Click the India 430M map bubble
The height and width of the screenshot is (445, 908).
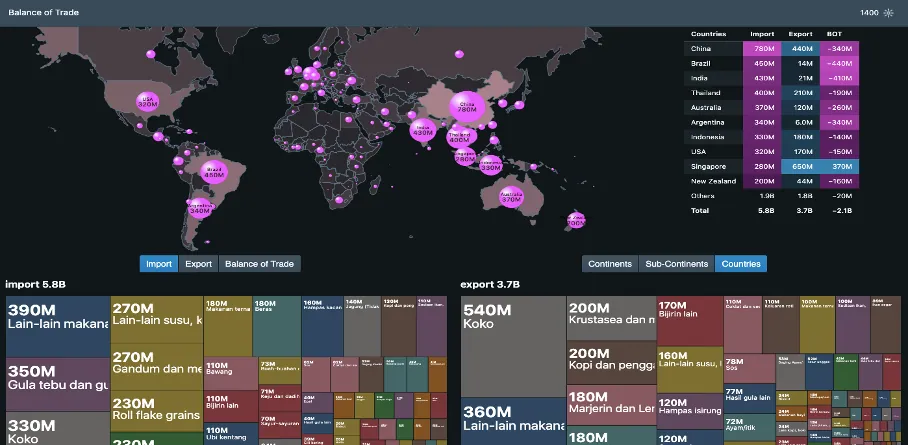[x=423, y=130]
